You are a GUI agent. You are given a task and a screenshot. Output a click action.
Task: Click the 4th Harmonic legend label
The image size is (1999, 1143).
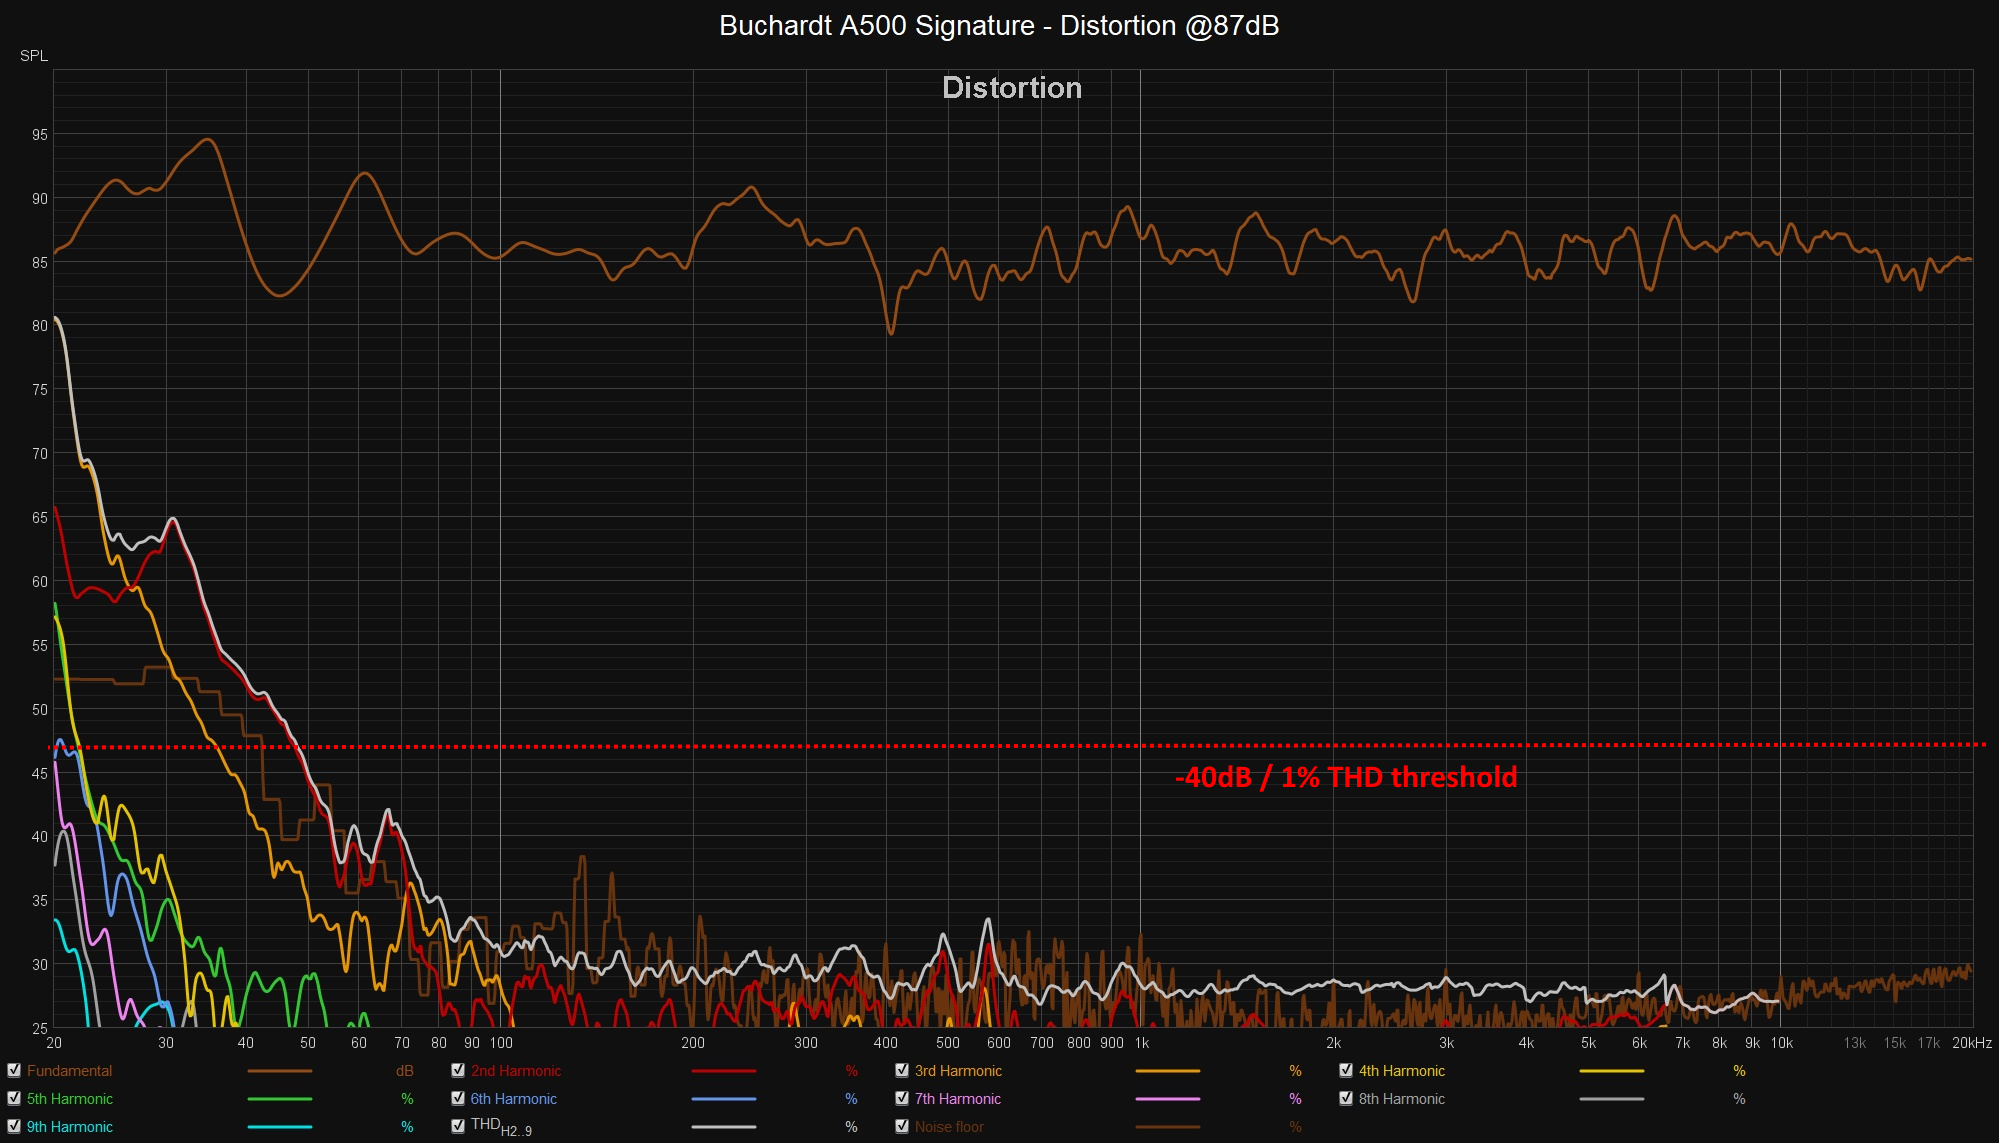tap(1401, 1071)
